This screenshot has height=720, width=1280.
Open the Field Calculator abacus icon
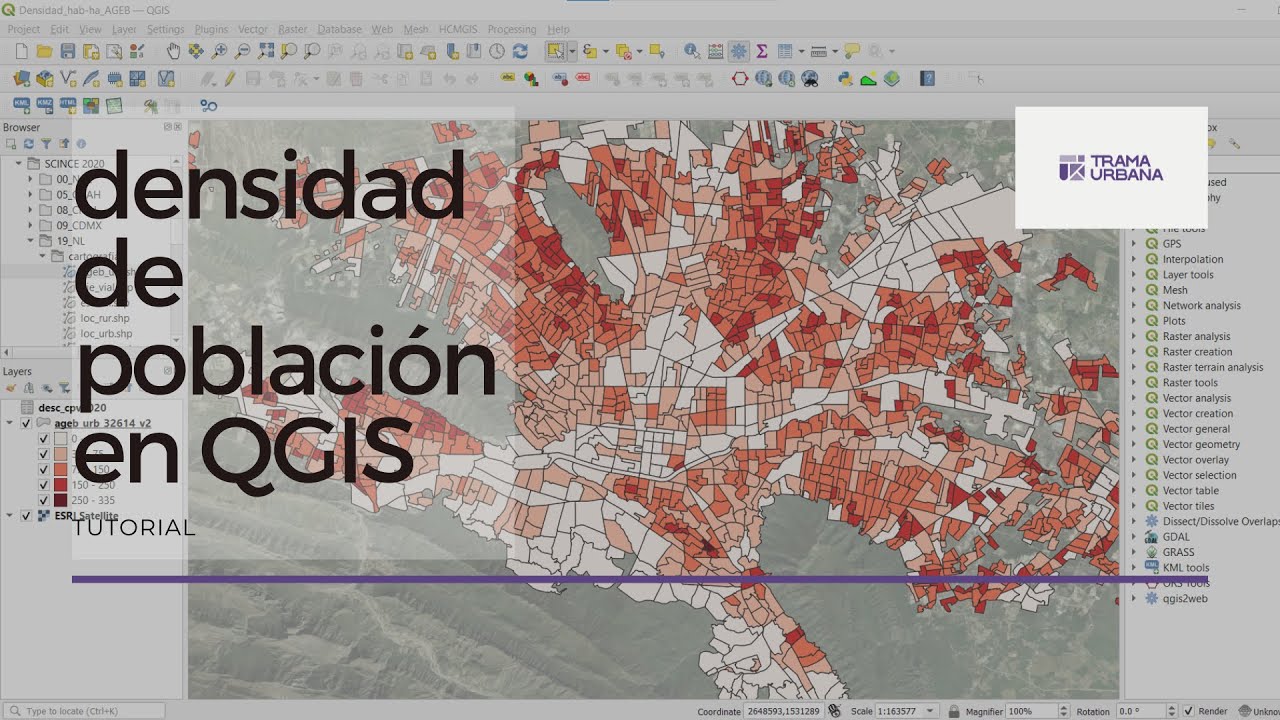(715, 51)
